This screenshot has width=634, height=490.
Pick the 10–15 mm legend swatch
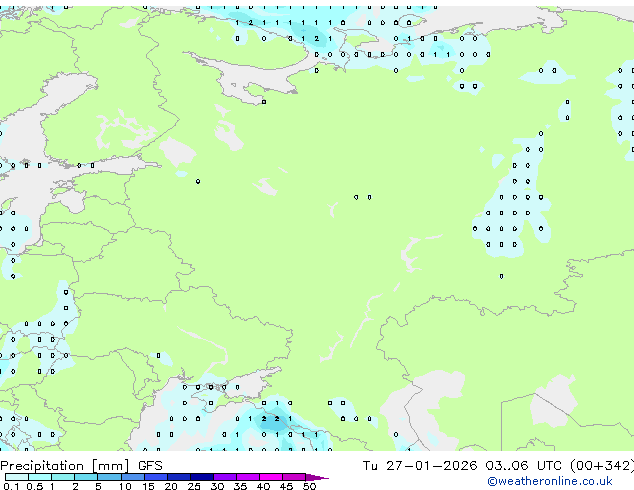[132, 477]
